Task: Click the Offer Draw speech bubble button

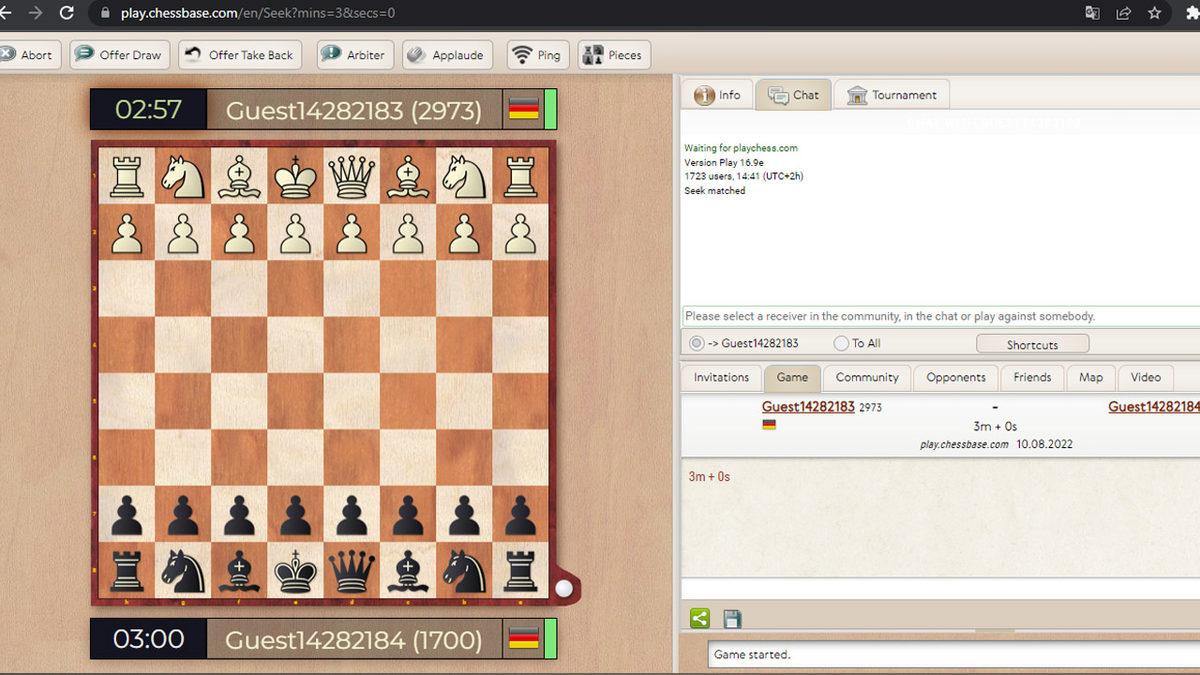Action: coord(119,55)
